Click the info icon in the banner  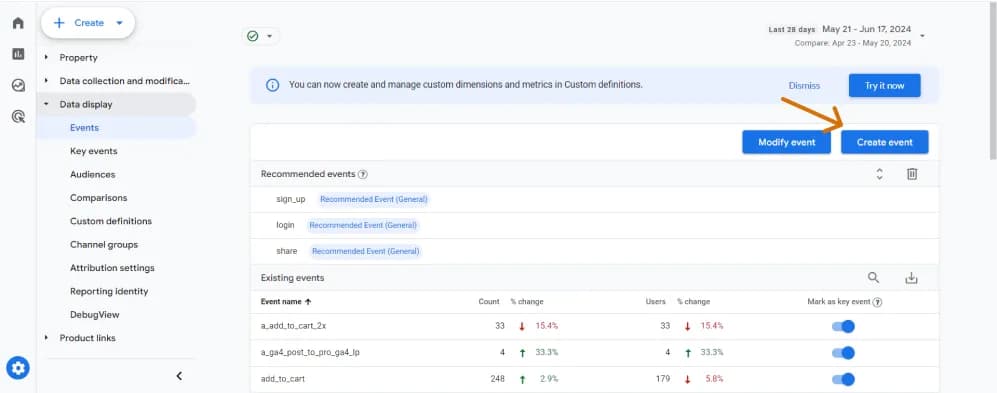tap(272, 85)
